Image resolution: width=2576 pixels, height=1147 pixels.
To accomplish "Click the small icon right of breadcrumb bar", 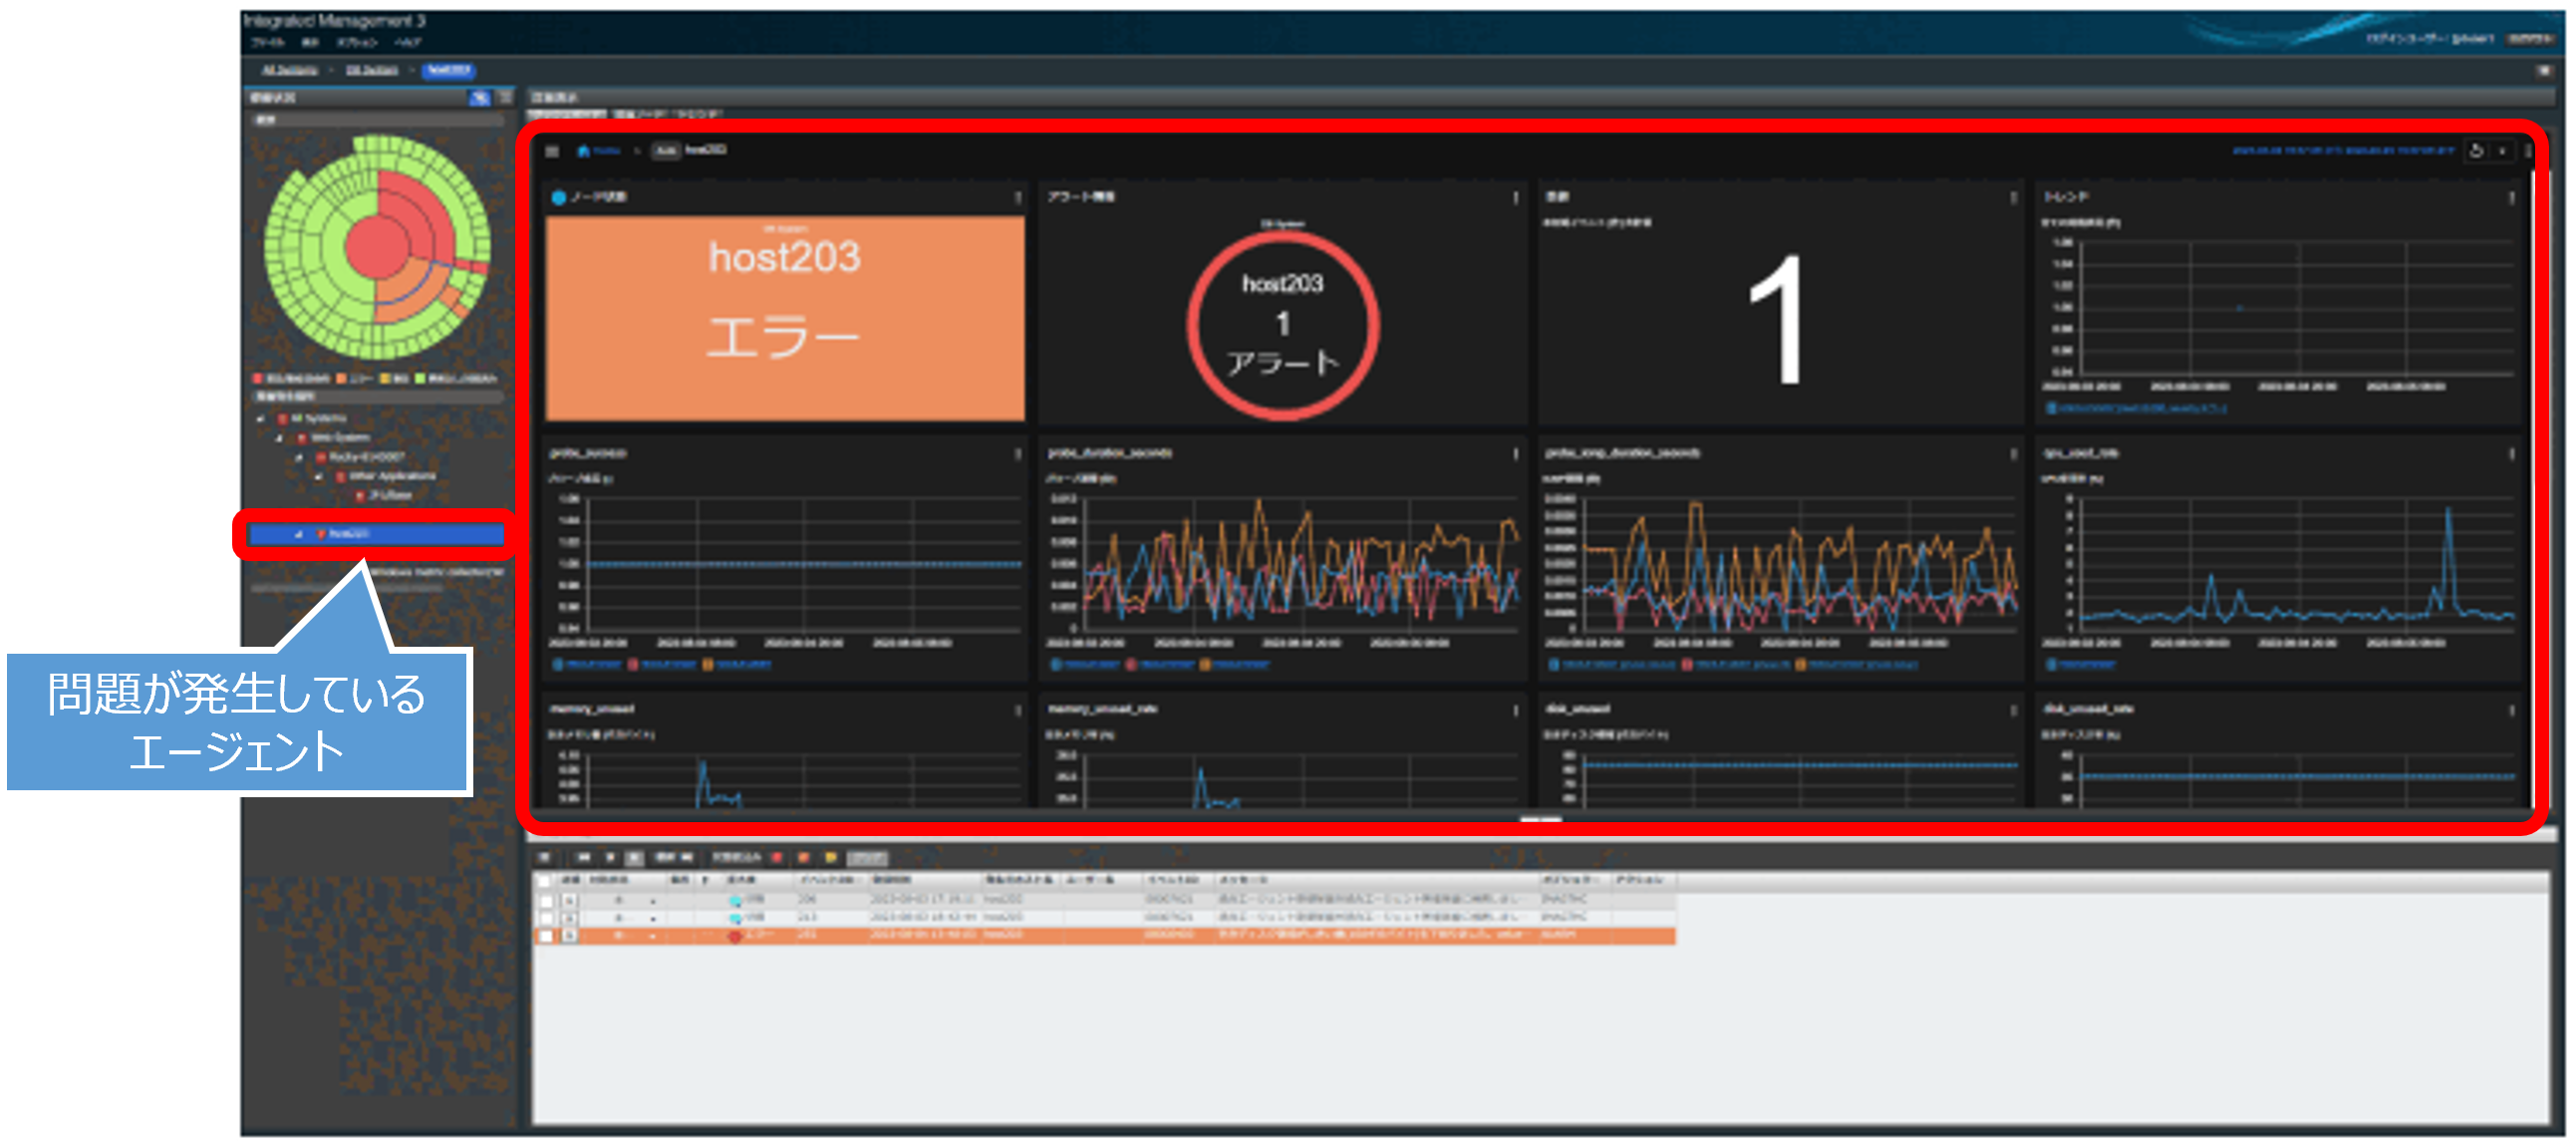I will pos(2544,70).
